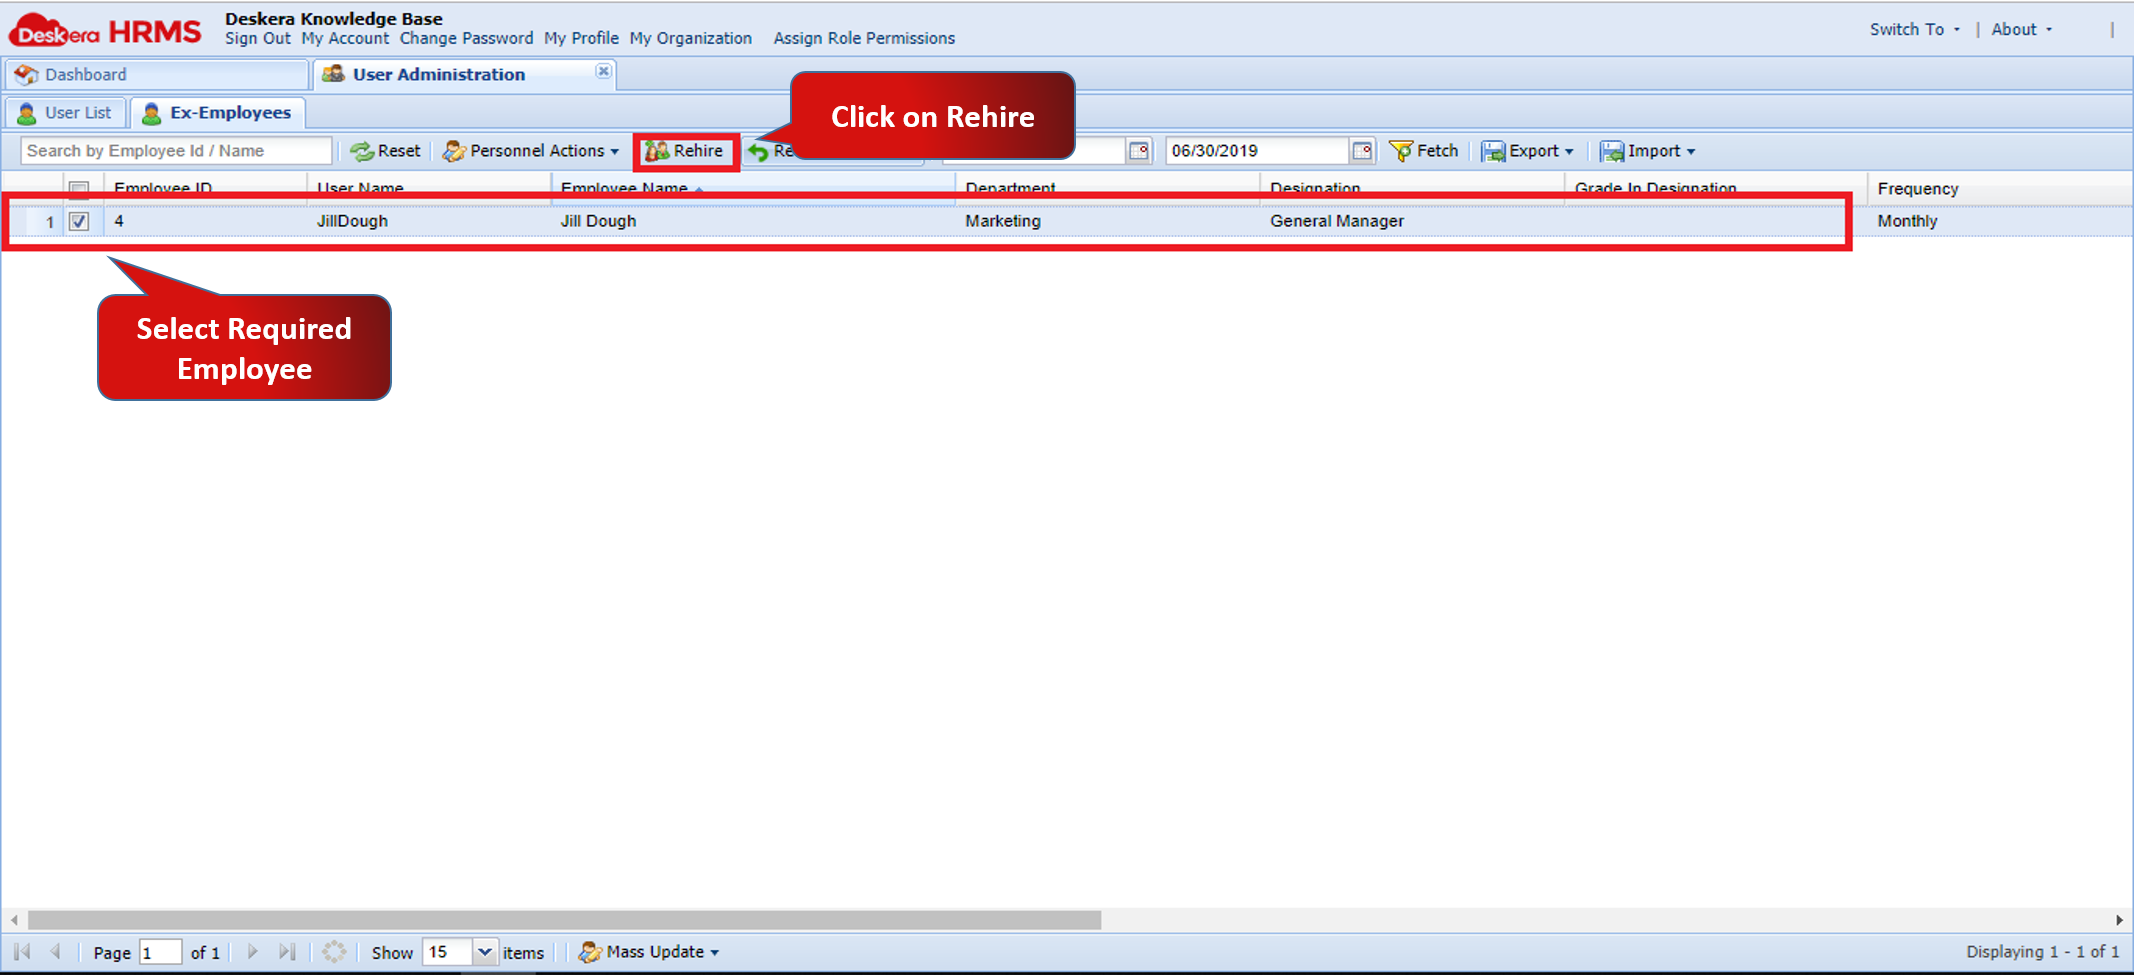Open calendar picker beside 06/30/2019 date

coord(1362,151)
